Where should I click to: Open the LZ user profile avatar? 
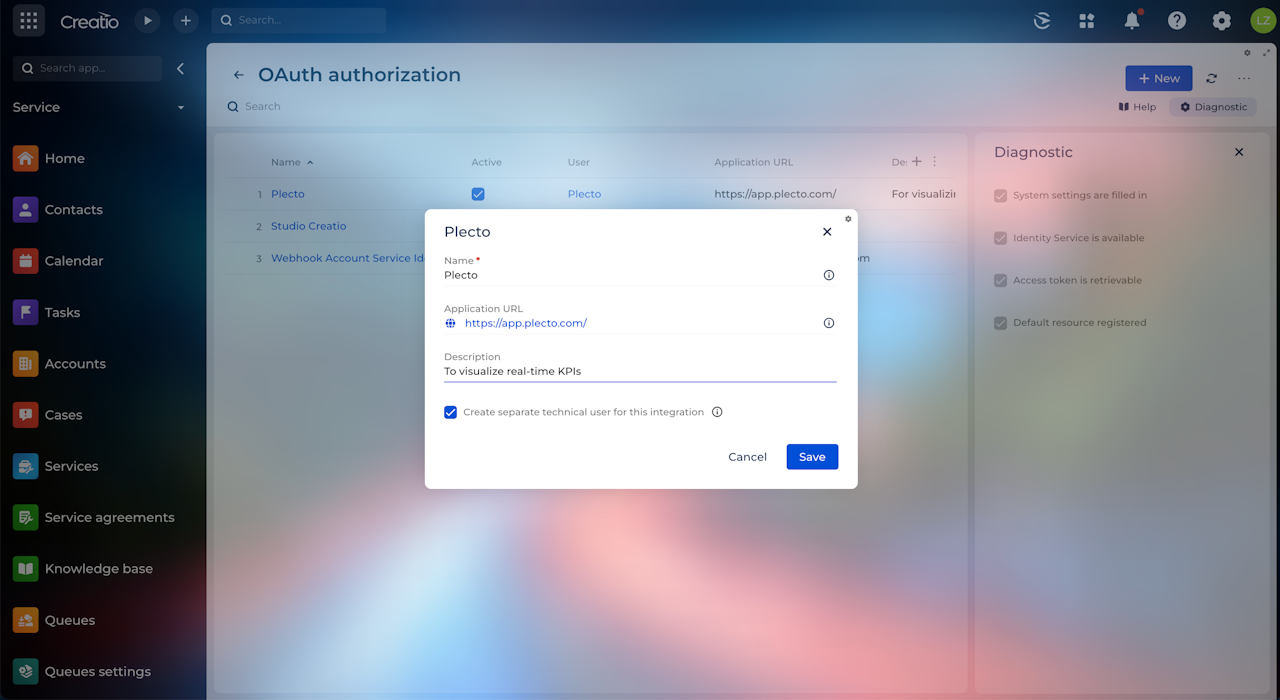pyautogui.click(x=1262, y=20)
